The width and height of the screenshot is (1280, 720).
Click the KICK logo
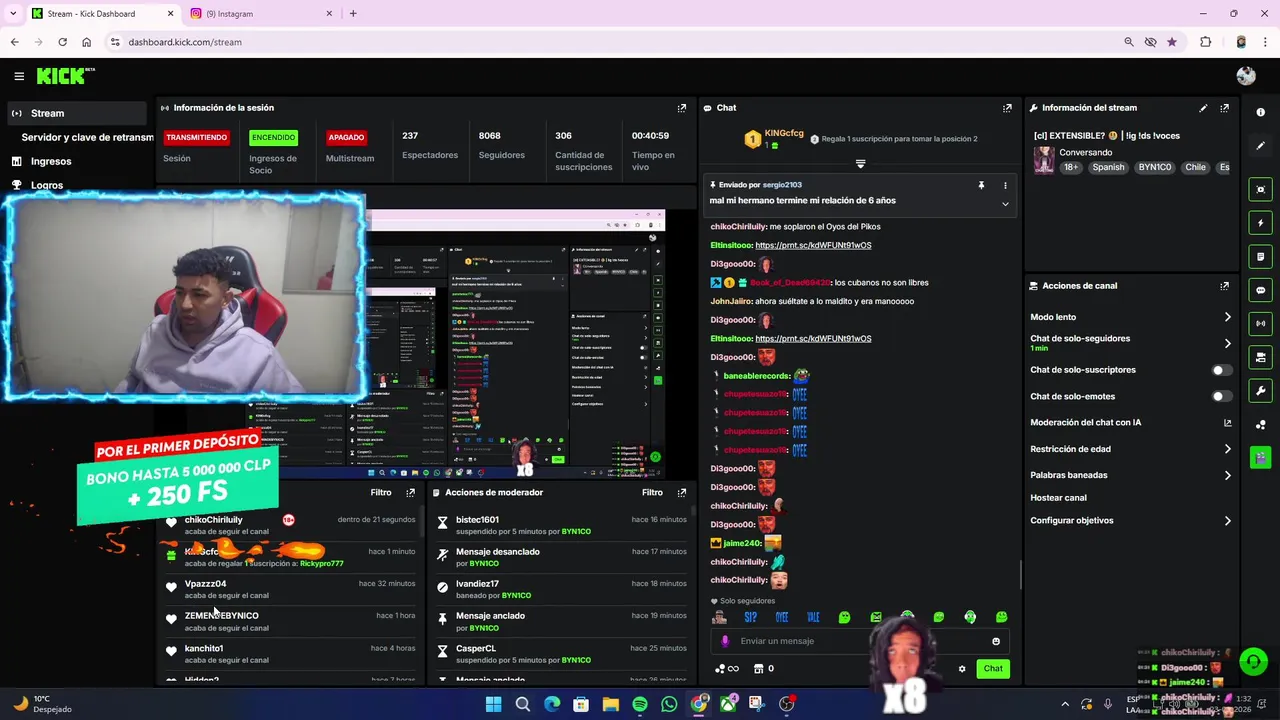tap(65, 76)
